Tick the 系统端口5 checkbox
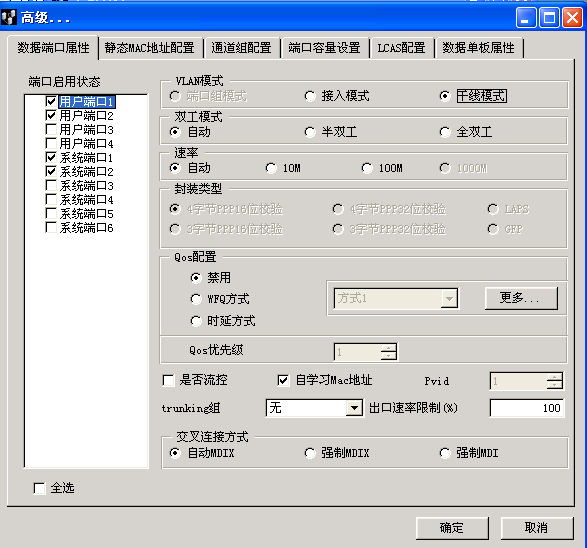Image resolution: width=587 pixels, height=548 pixels. tap(51, 214)
